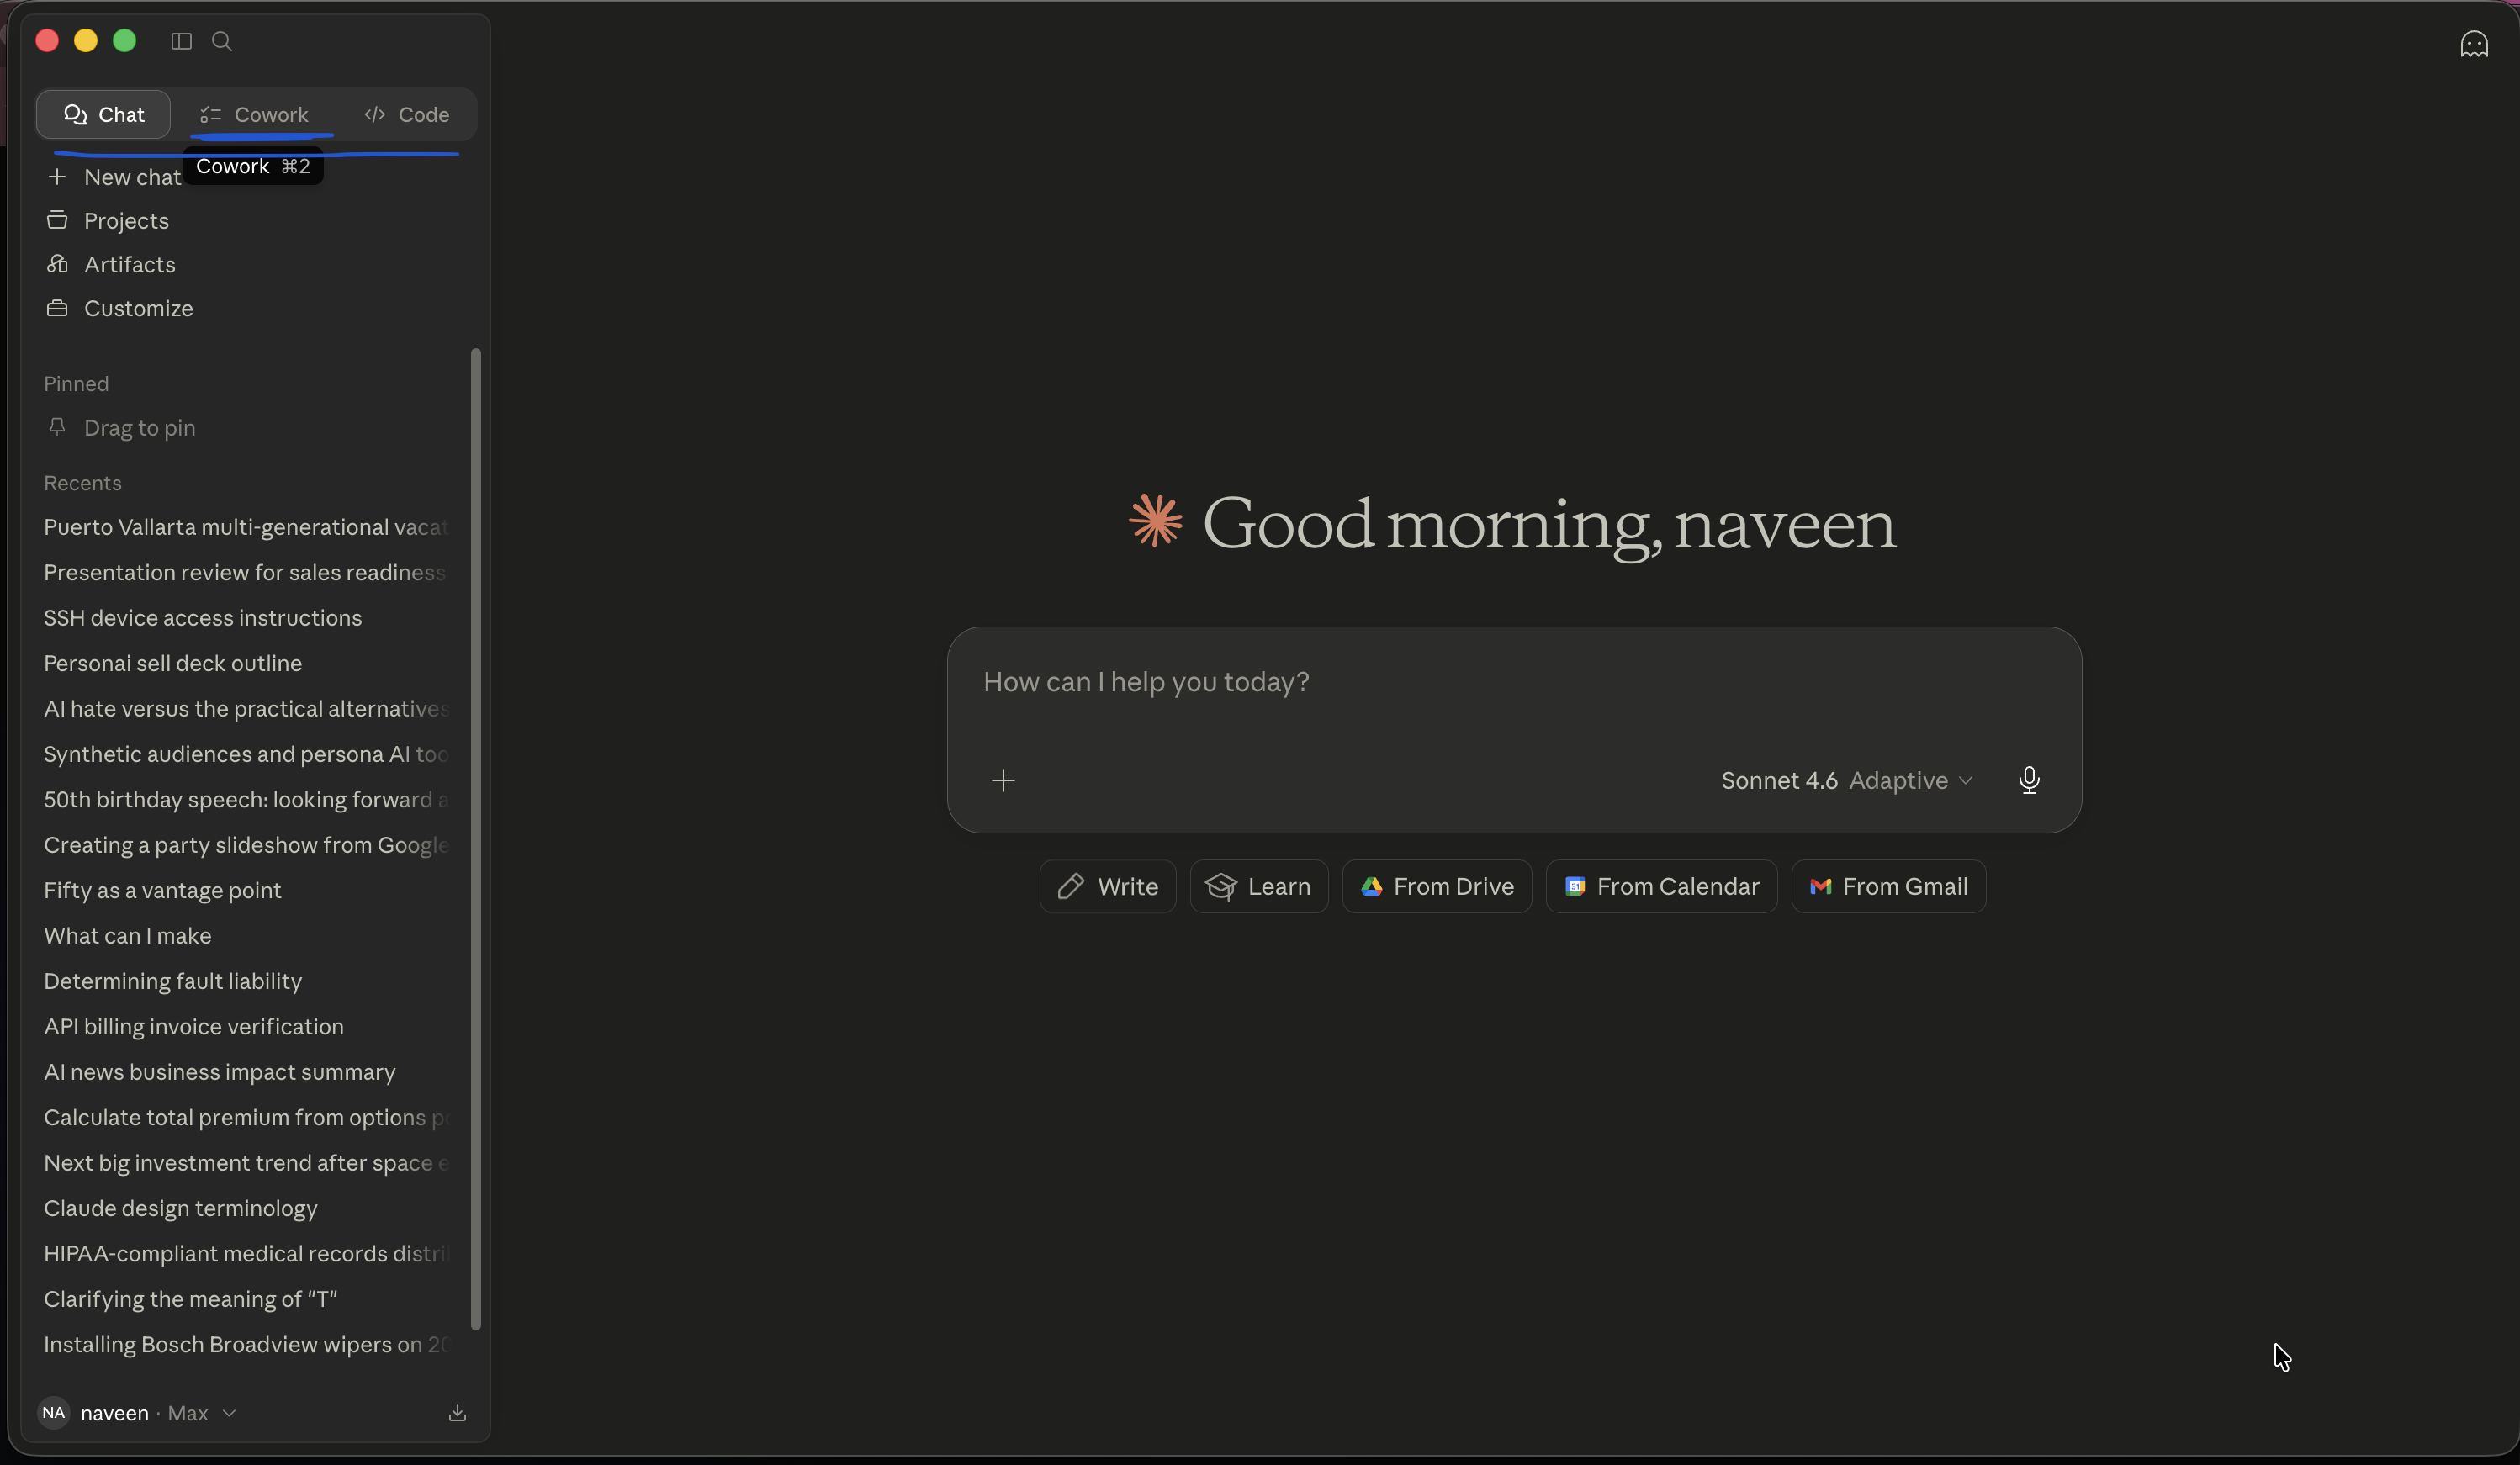Image resolution: width=2520 pixels, height=1465 pixels.
Task: Switch to the Chat tab
Action: pyautogui.click(x=103, y=114)
